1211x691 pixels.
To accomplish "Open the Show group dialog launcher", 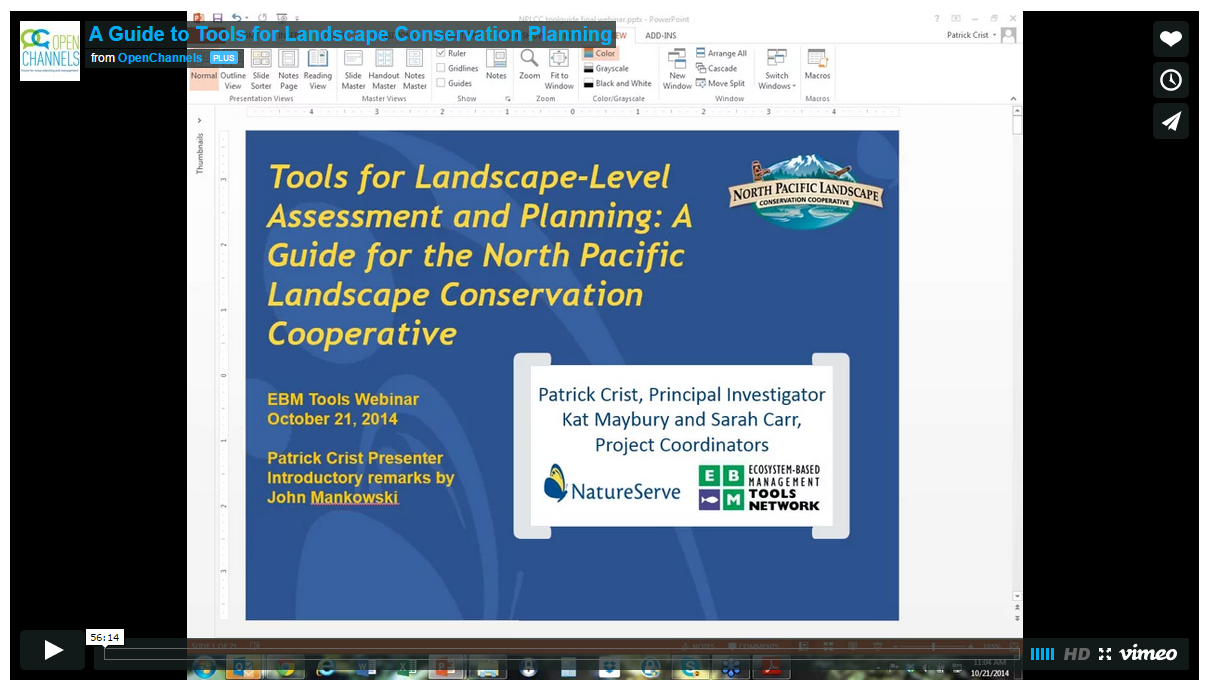I will [508, 99].
